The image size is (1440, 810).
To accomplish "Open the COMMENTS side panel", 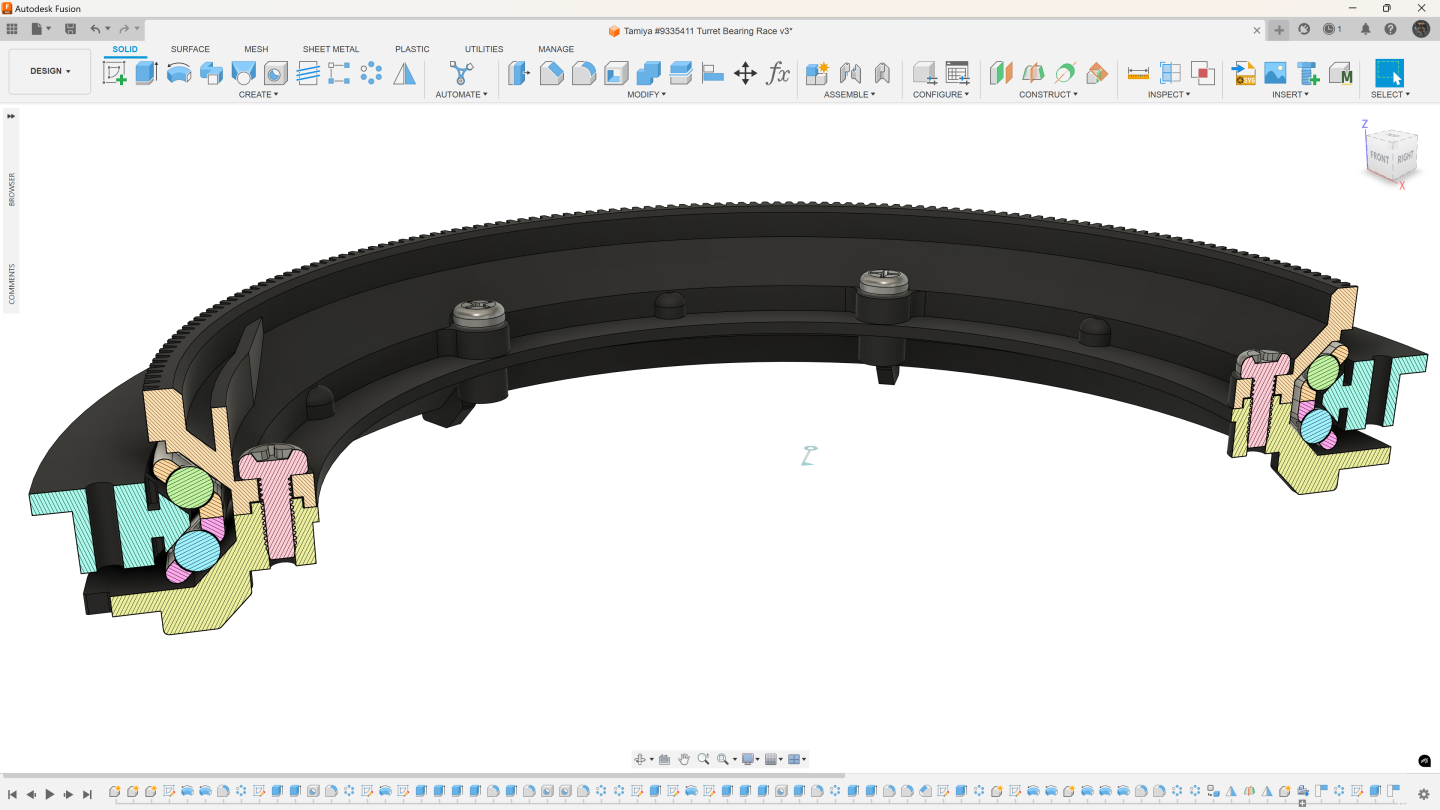I will point(12,284).
